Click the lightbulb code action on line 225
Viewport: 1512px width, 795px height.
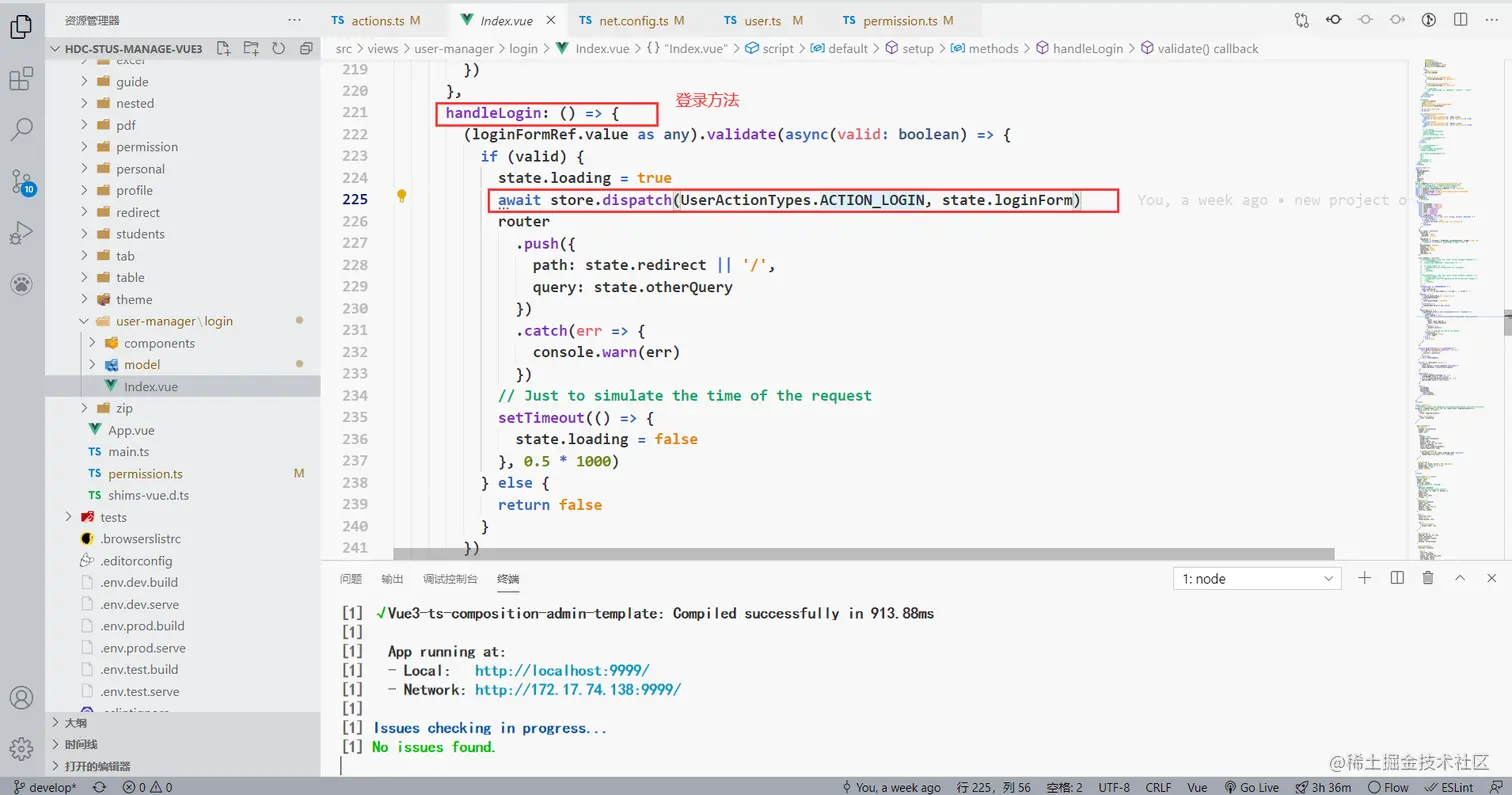coord(401,196)
